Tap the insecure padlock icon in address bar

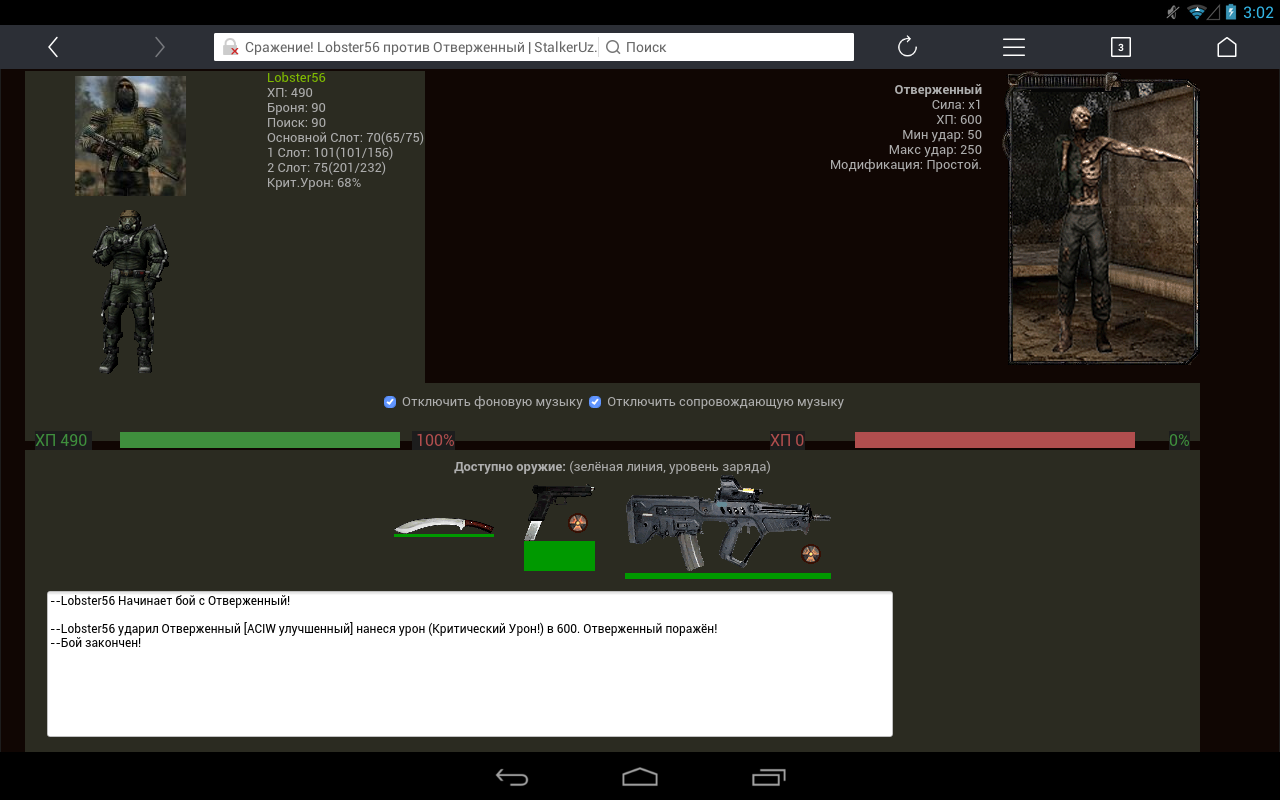[x=230, y=47]
